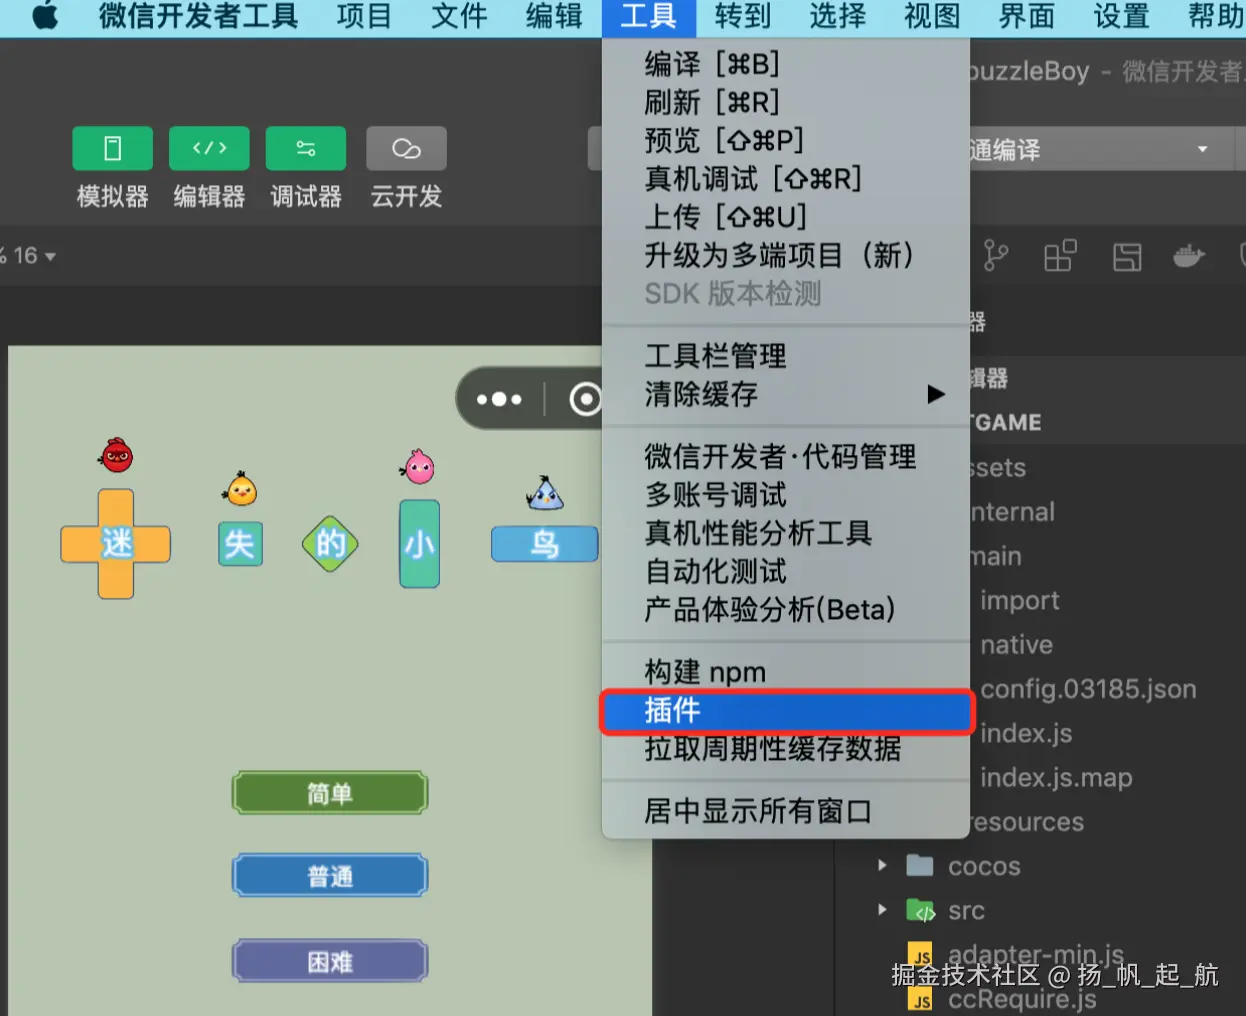
Task: Choose 工具栏管理 menu entry
Action: click(x=786, y=356)
